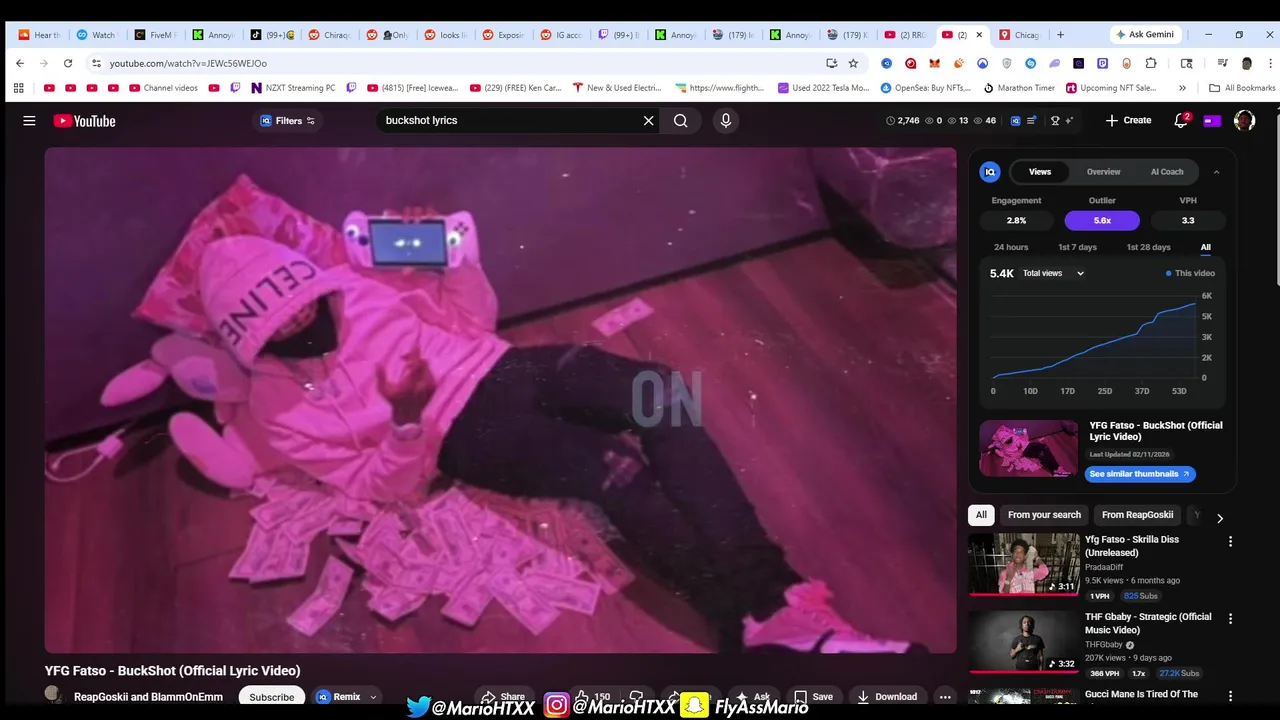Run the search with the magnifier button

[681, 121]
